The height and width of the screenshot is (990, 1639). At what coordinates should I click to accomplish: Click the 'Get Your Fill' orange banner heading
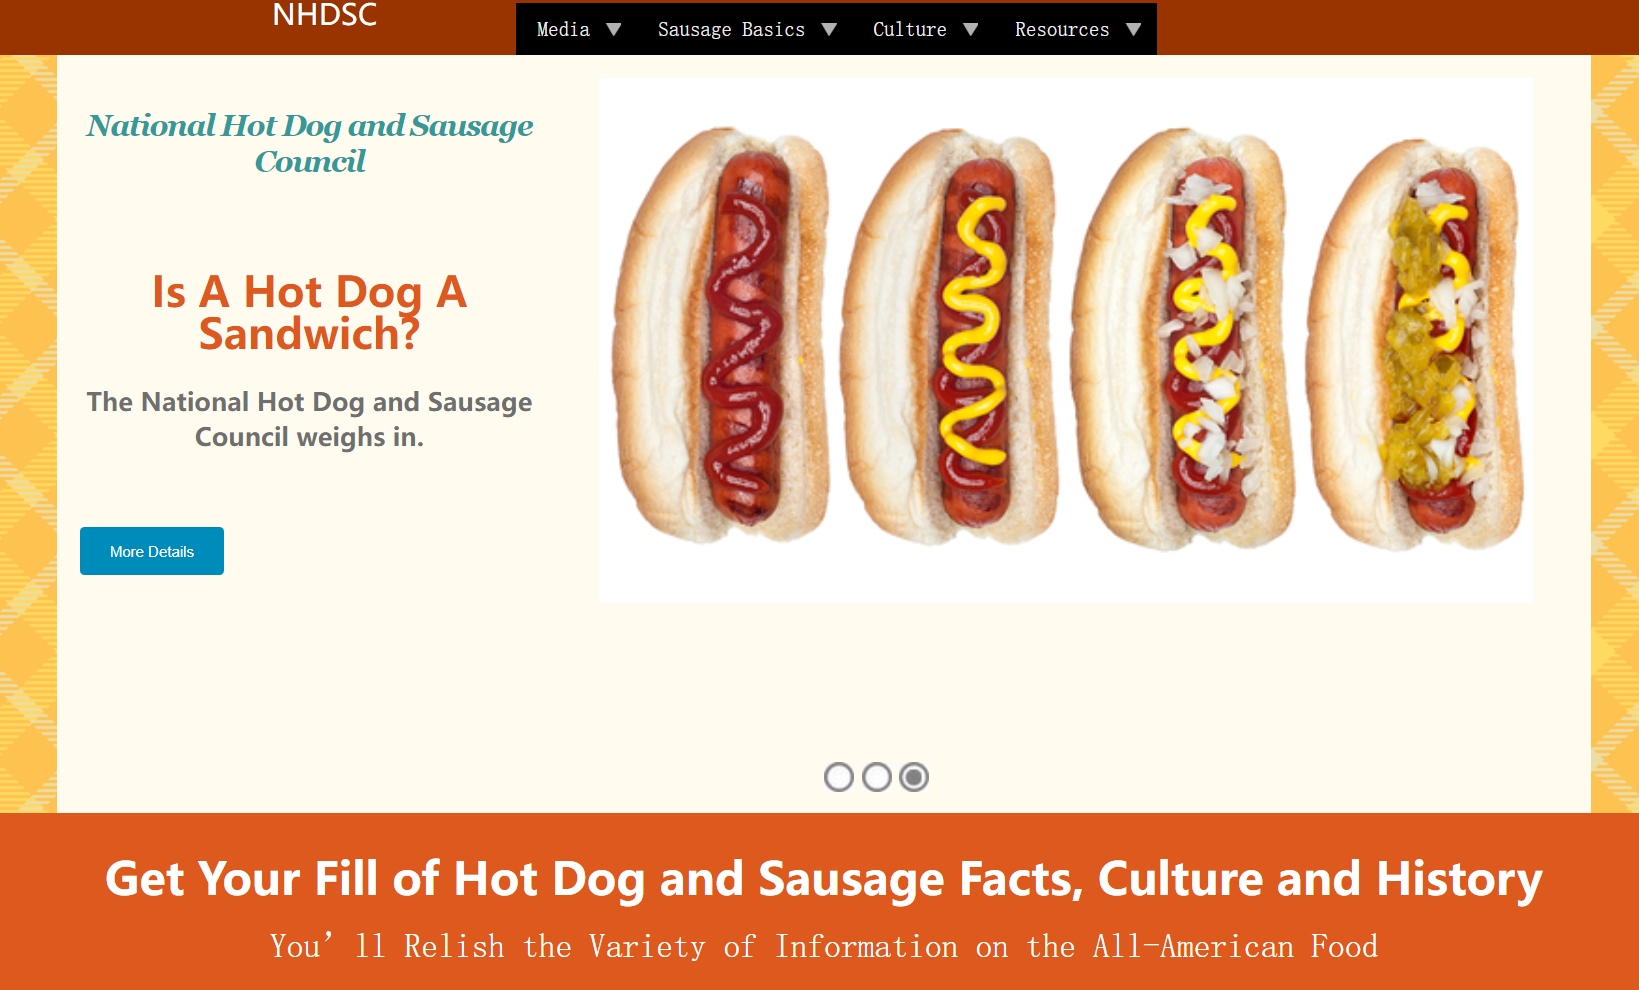click(824, 879)
